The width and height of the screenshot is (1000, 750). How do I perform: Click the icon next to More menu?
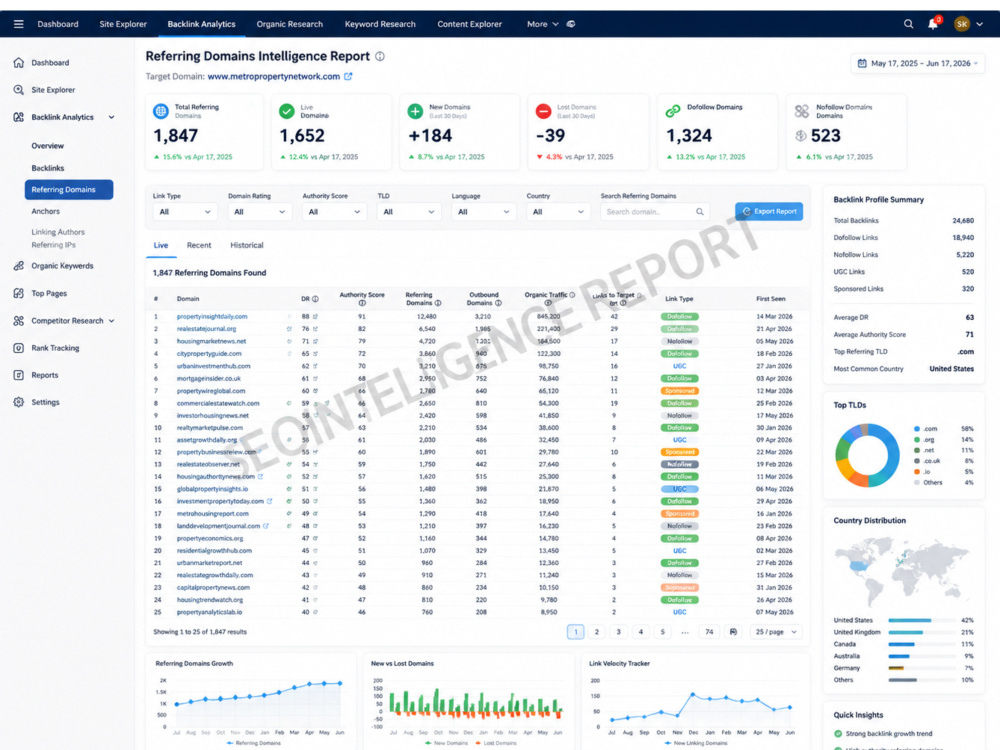(x=571, y=24)
